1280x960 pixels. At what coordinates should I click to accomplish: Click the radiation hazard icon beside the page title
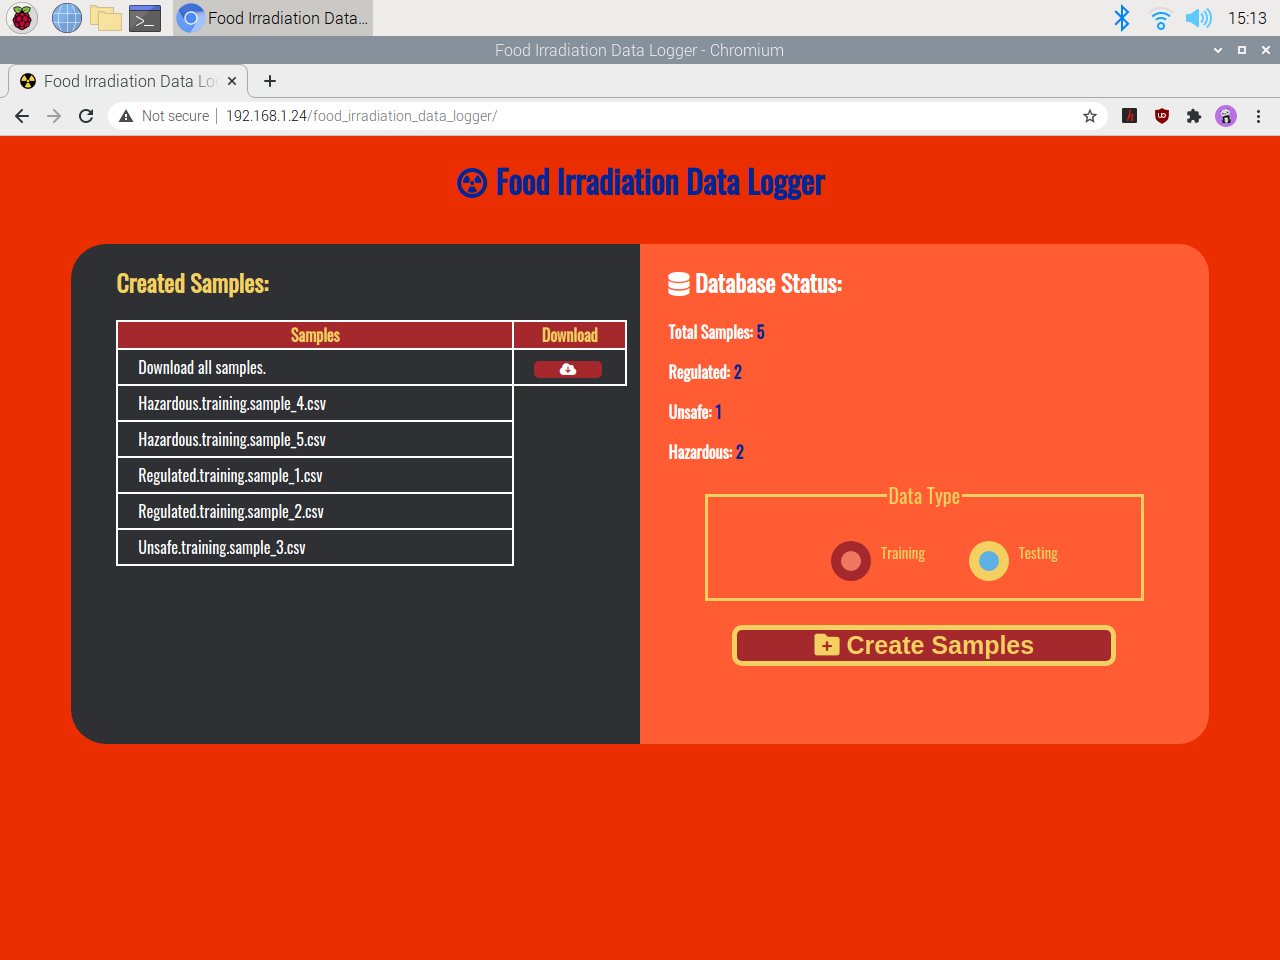[x=471, y=182]
